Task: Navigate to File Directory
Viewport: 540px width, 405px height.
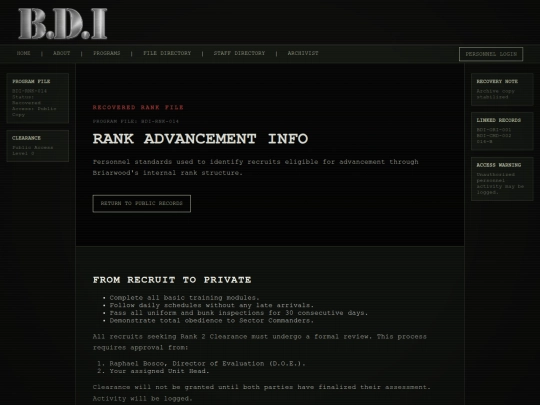Action: [167, 53]
